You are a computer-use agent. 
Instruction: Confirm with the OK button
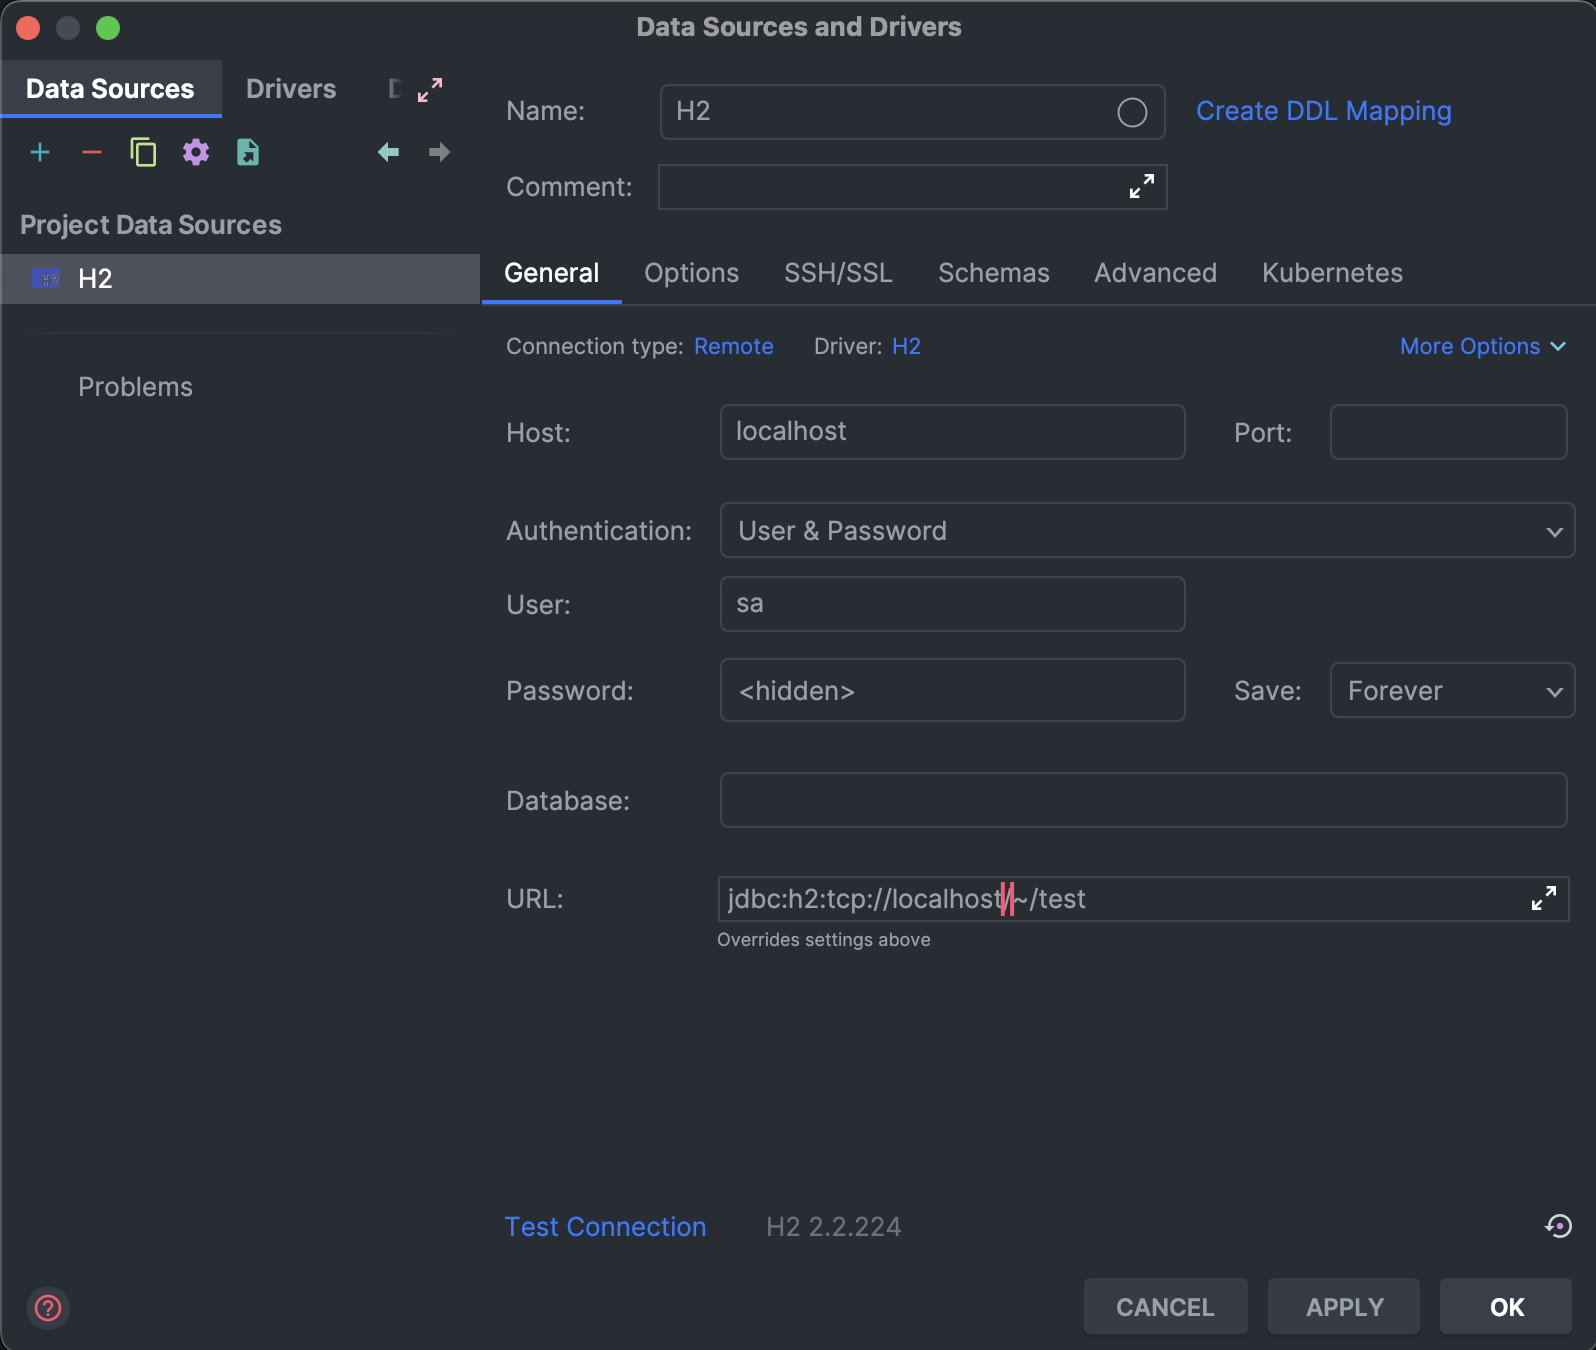pyautogui.click(x=1506, y=1306)
